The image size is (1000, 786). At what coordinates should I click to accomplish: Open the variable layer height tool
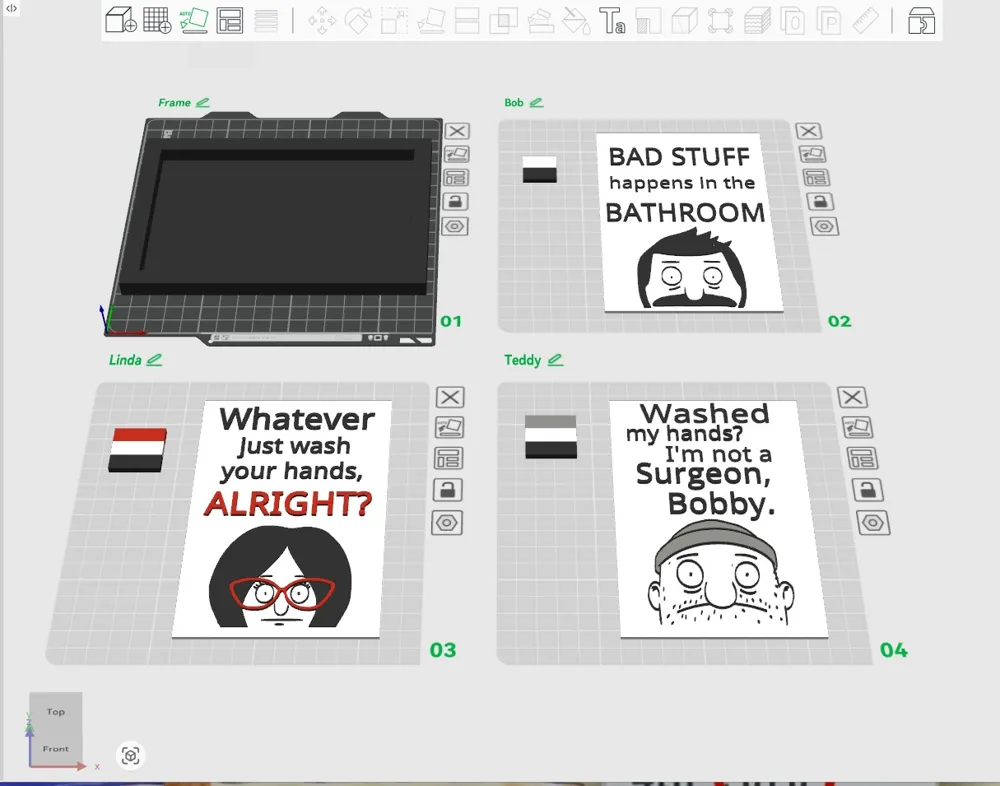pyautogui.click(x=266, y=20)
